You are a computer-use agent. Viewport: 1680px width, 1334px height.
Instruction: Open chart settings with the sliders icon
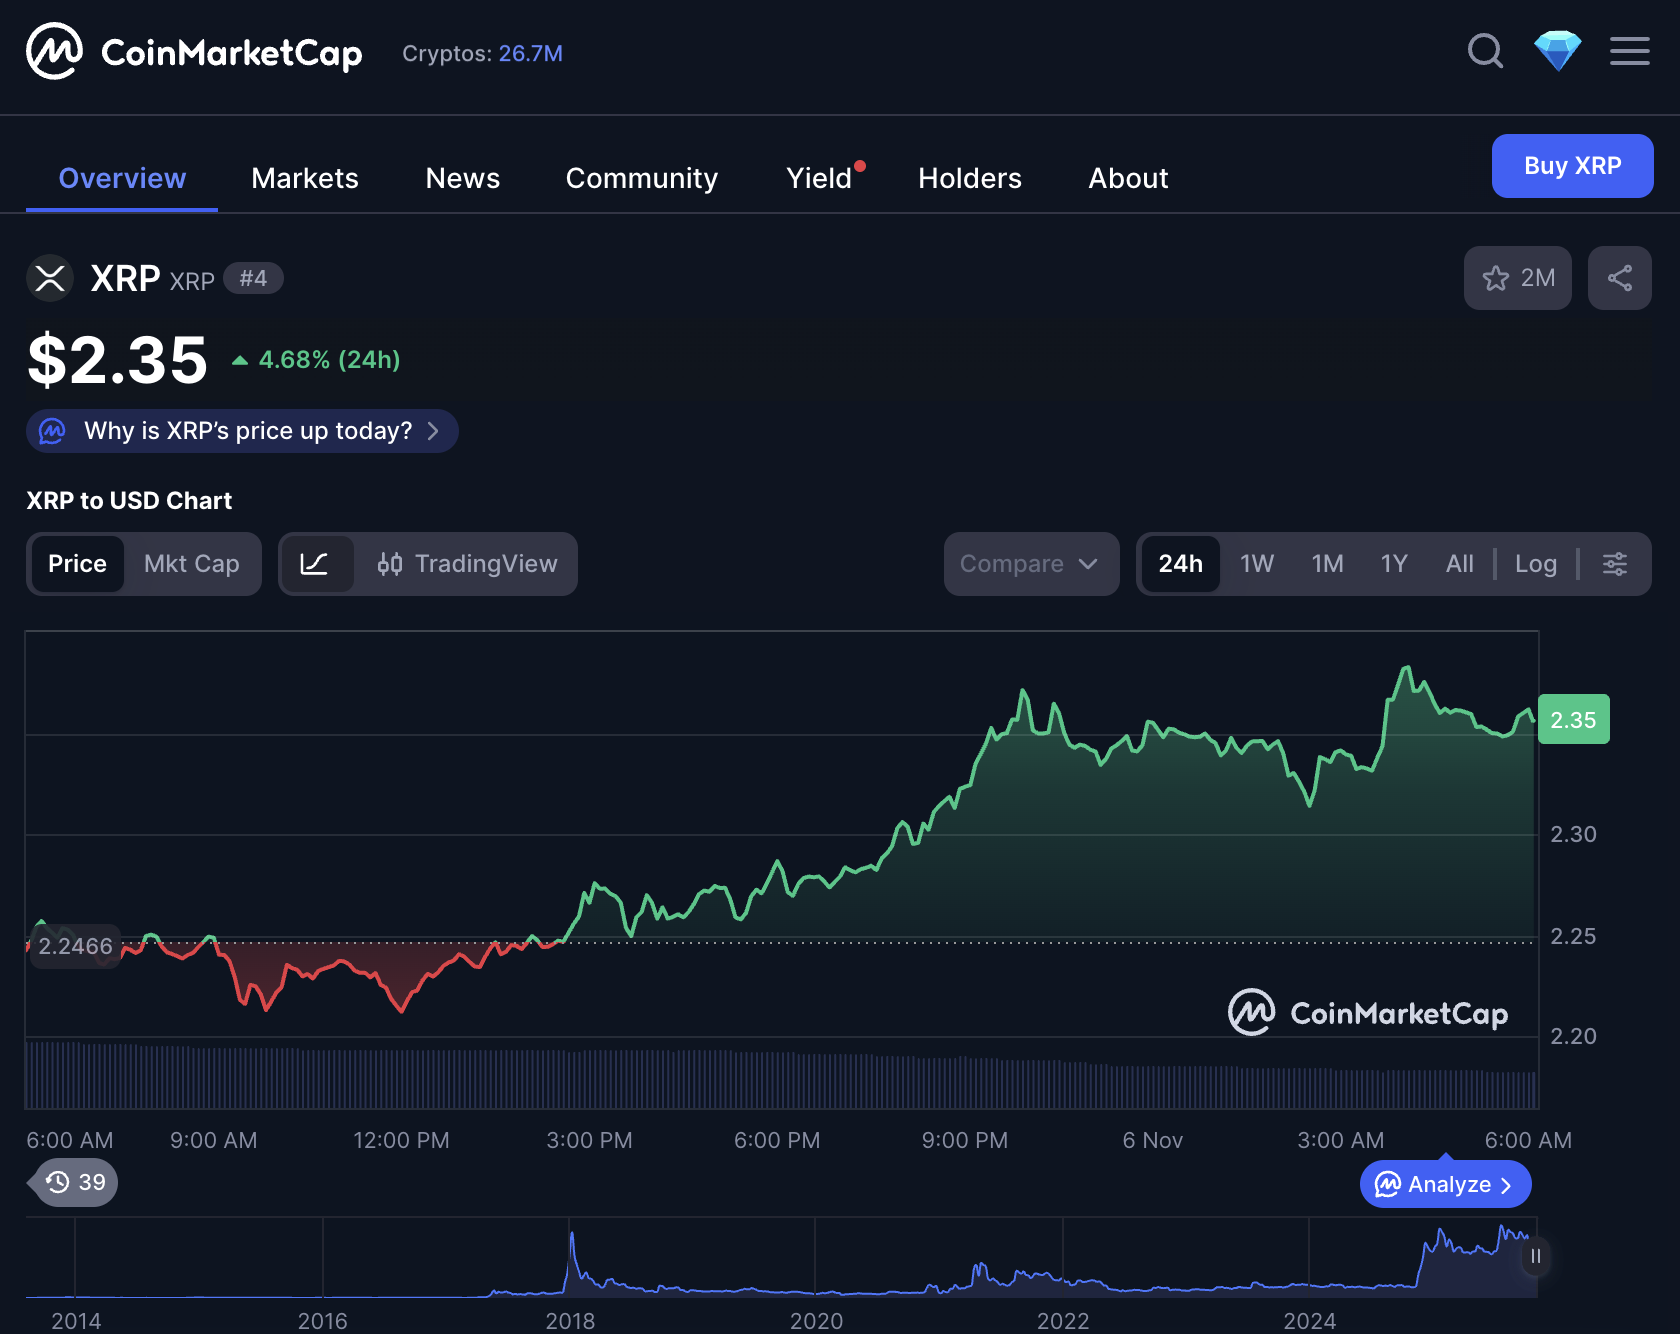tap(1614, 564)
